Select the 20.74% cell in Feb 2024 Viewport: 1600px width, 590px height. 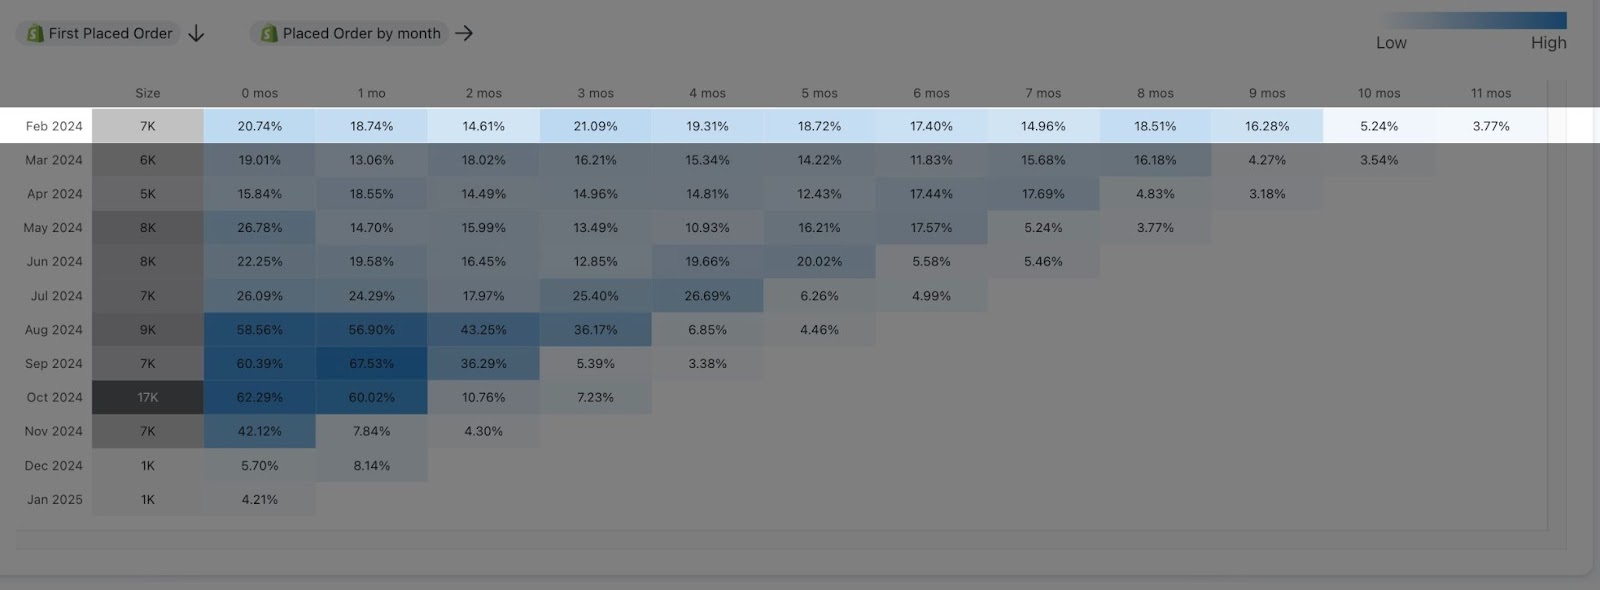(x=259, y=126)
